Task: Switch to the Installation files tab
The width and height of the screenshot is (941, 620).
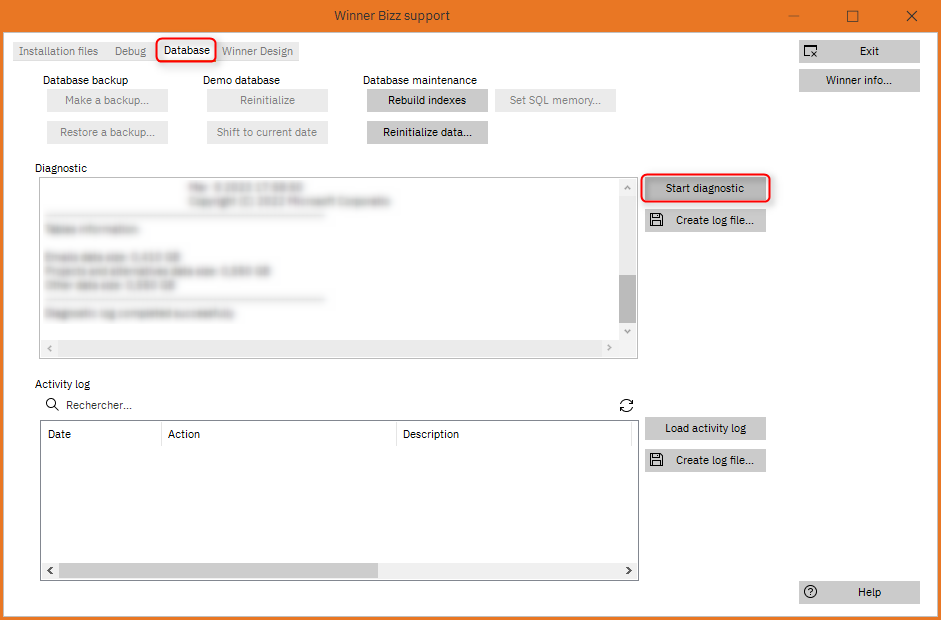Action: pos(58,51)
